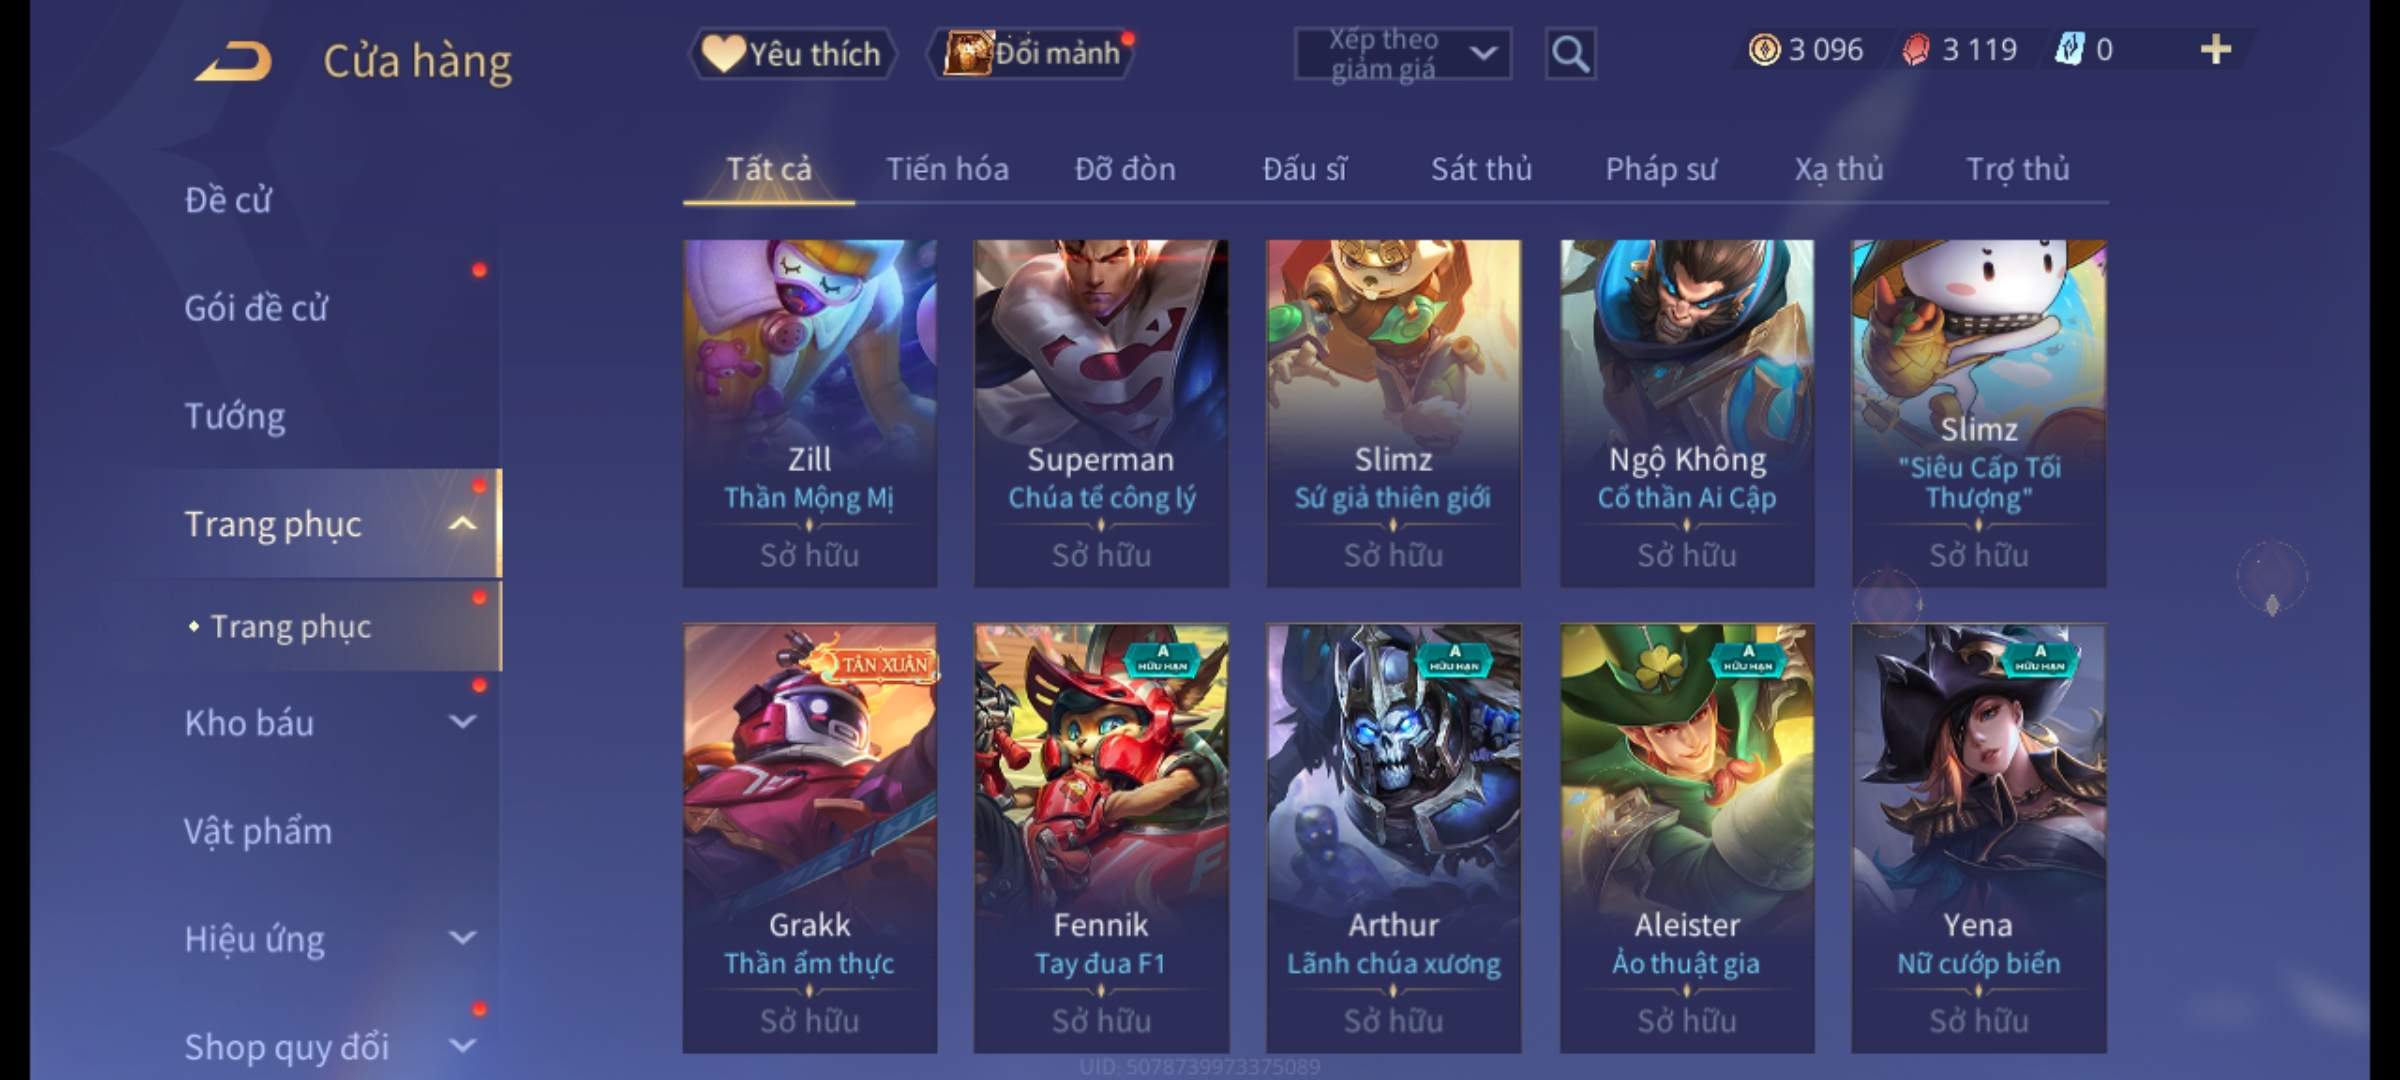This screenshot has width=2400, height=1080.
Task: Expand the Hiệu ứng sidebar section
Action: point(462,938)
